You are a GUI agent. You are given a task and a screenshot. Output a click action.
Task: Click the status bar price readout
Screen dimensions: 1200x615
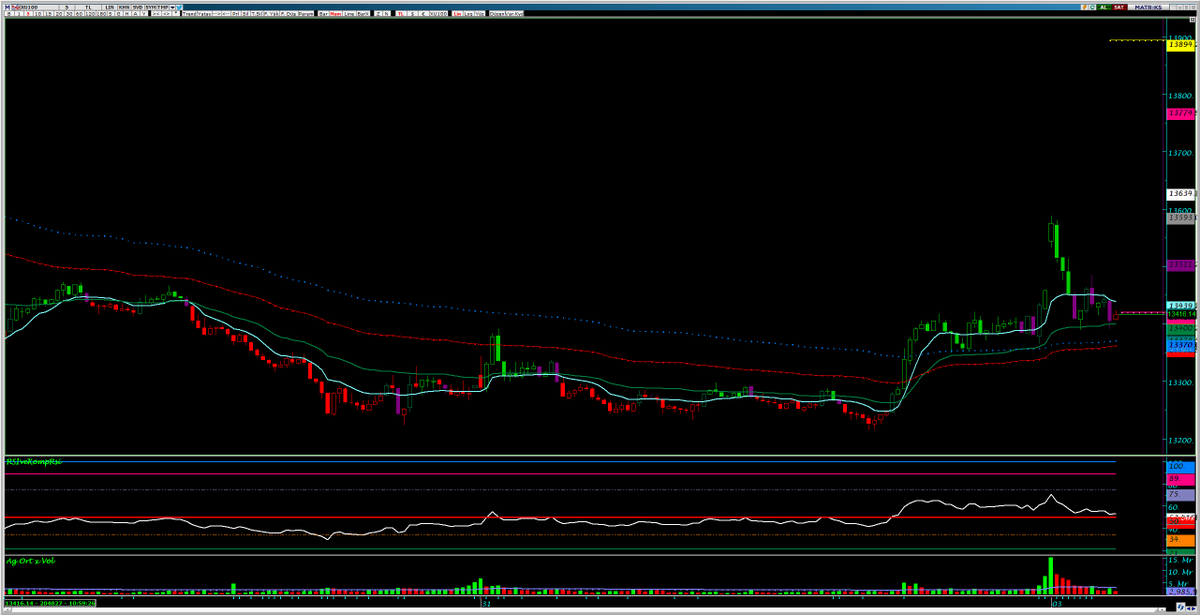tap(50, 604)
